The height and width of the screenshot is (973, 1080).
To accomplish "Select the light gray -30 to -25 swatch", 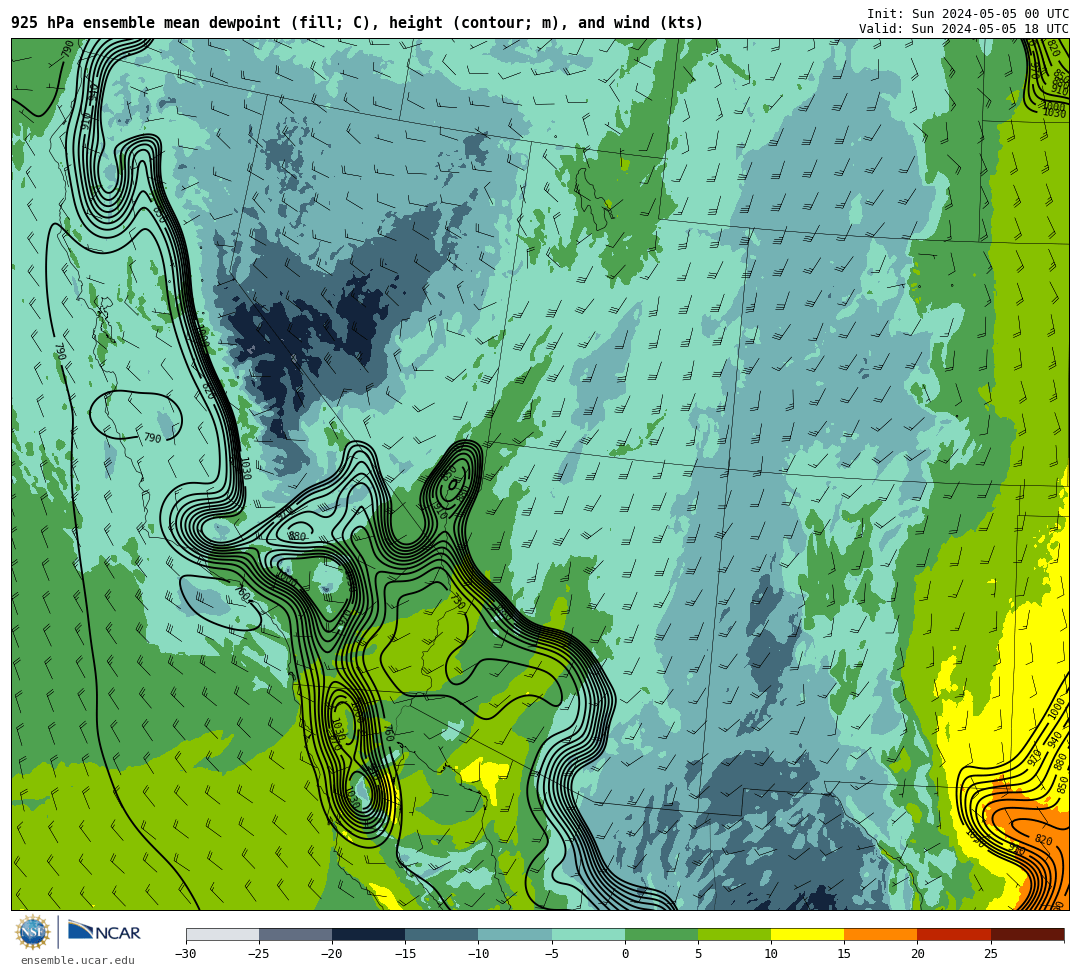I will [x=222, y=934].
